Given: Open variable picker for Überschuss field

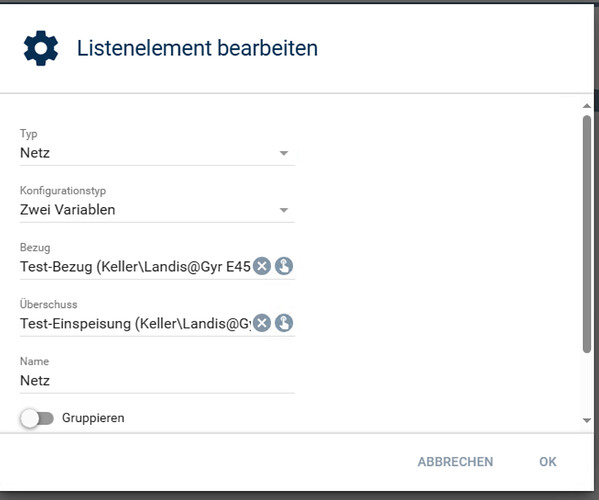Looking at the screenshot, I should 284,323.
